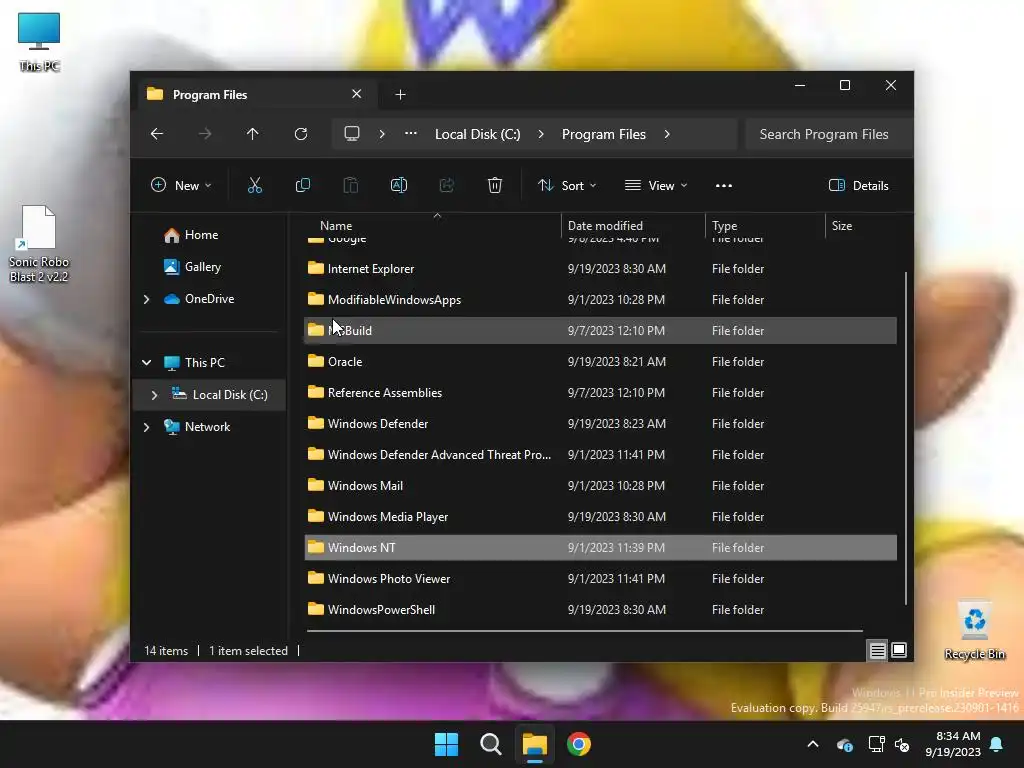Select the Reference Assemblies folder
The height and width of the screenshot is (768, 1024).
tap(600, 393)
